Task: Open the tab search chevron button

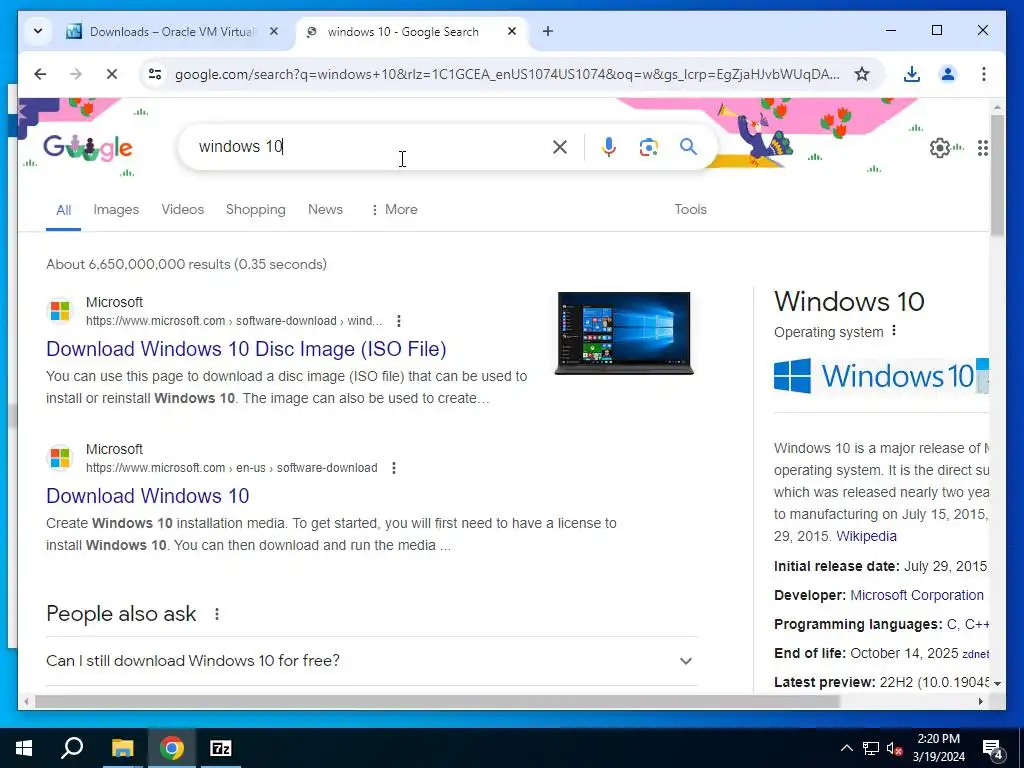Action: (x=38, y=31)
